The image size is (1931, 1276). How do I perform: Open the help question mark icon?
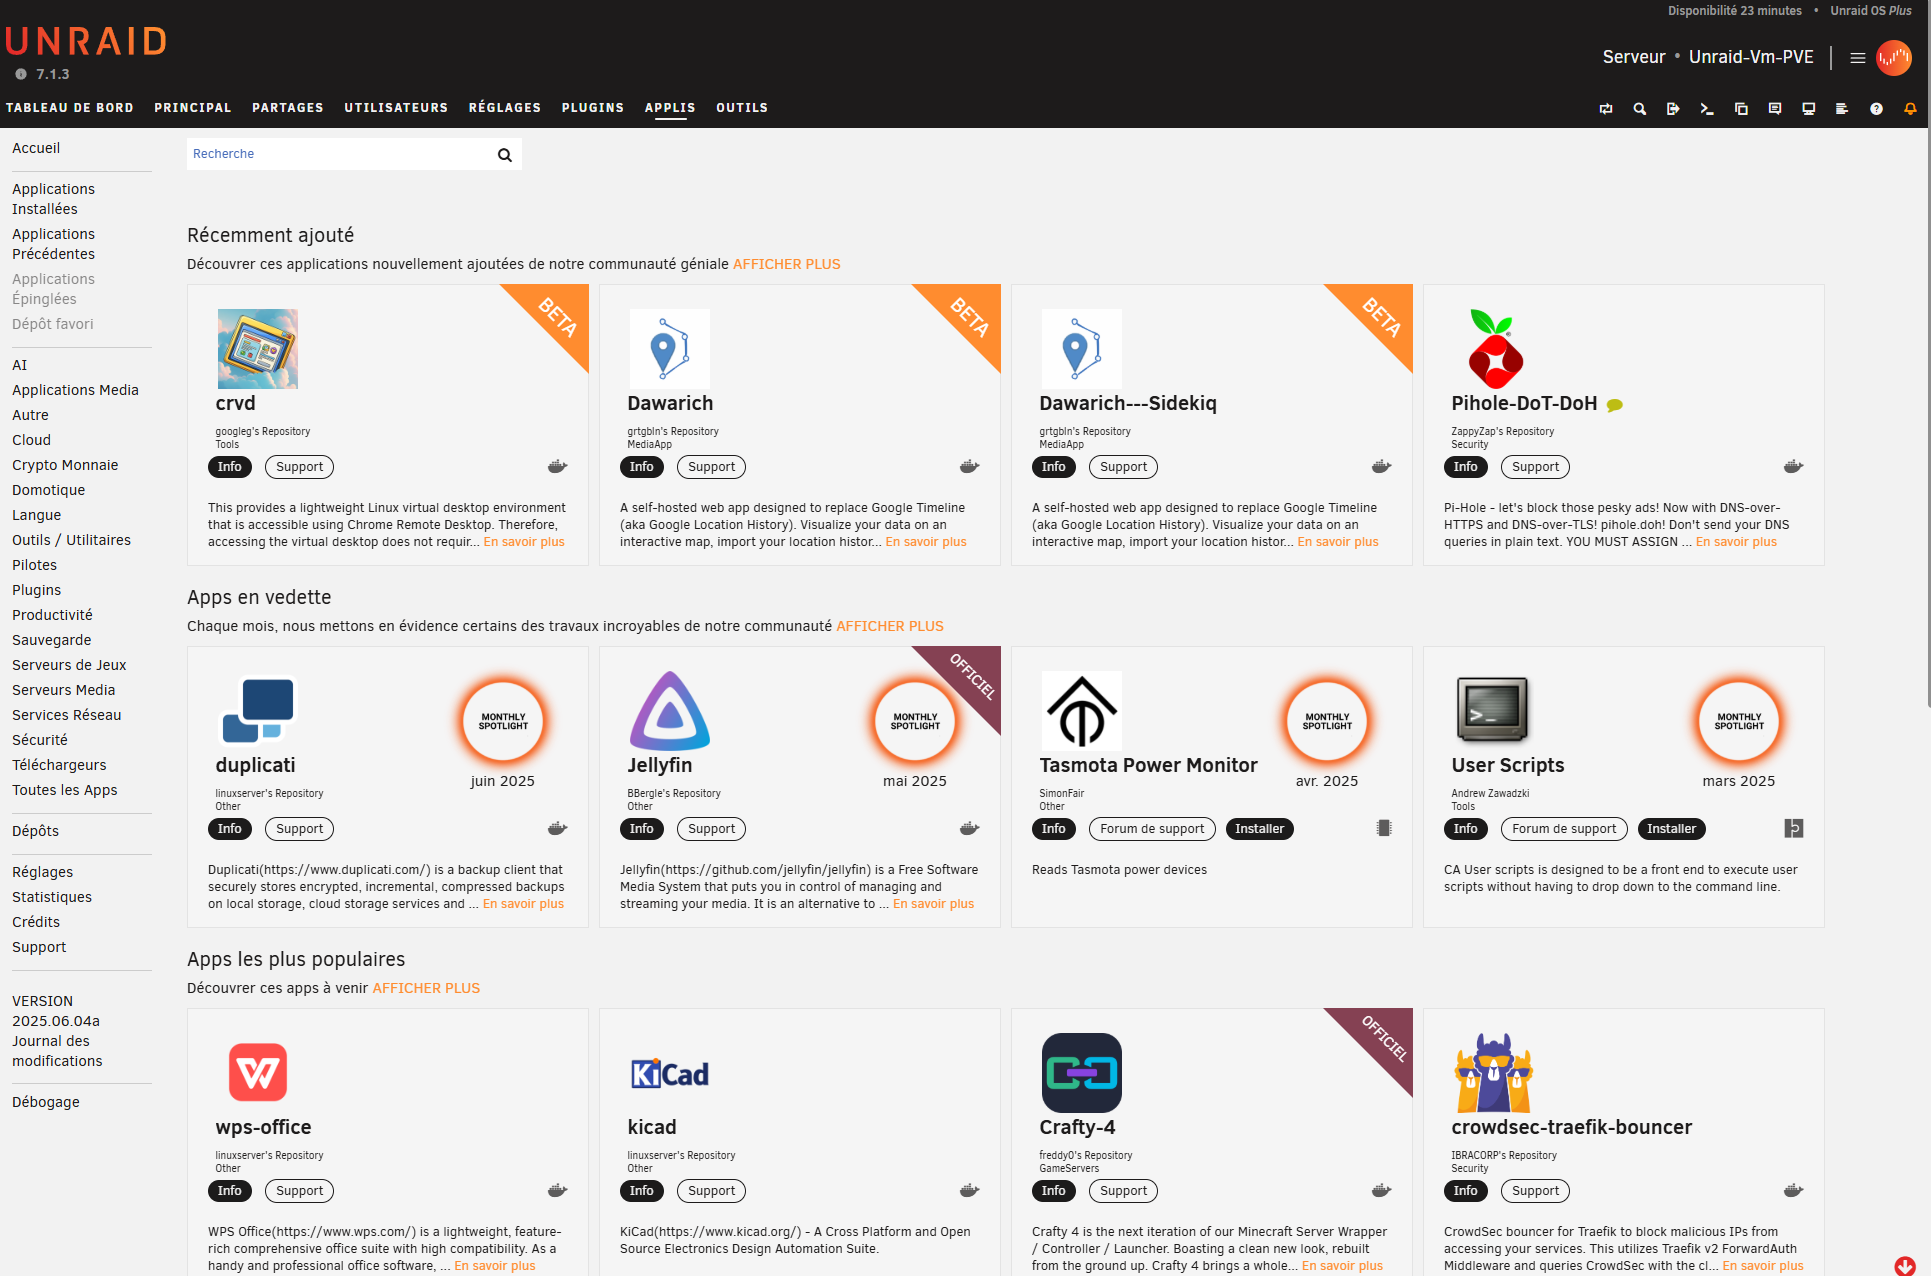point(1876,109)
